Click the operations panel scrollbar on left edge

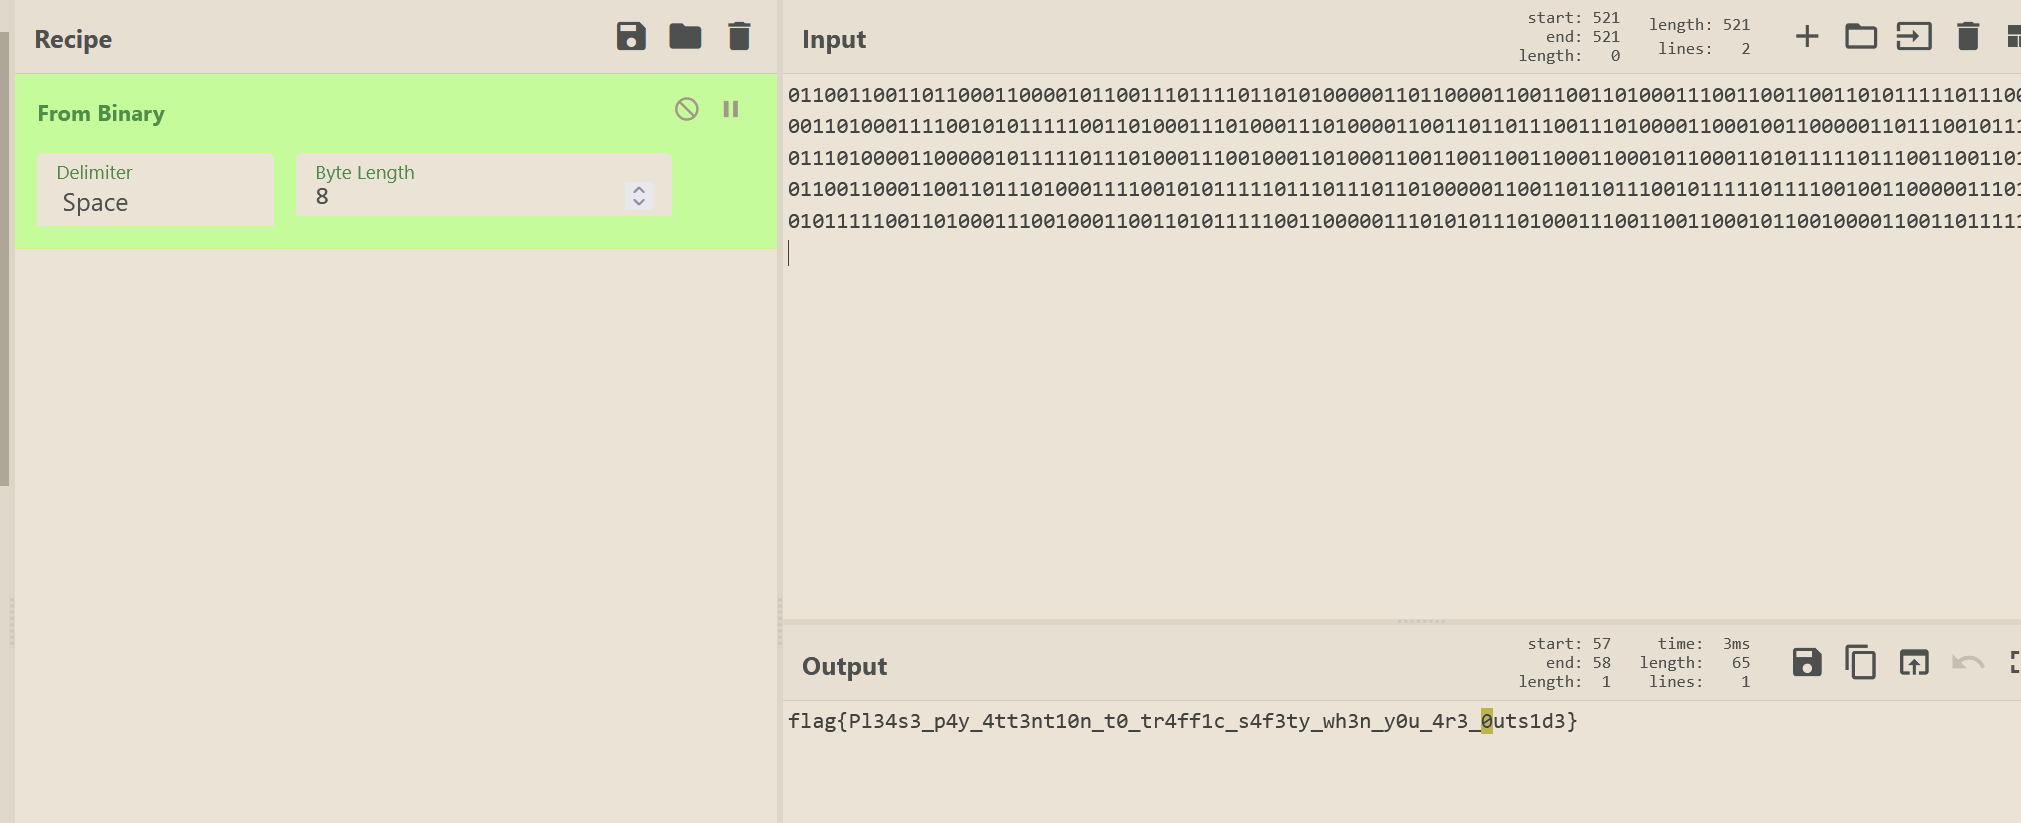point(4,258)
